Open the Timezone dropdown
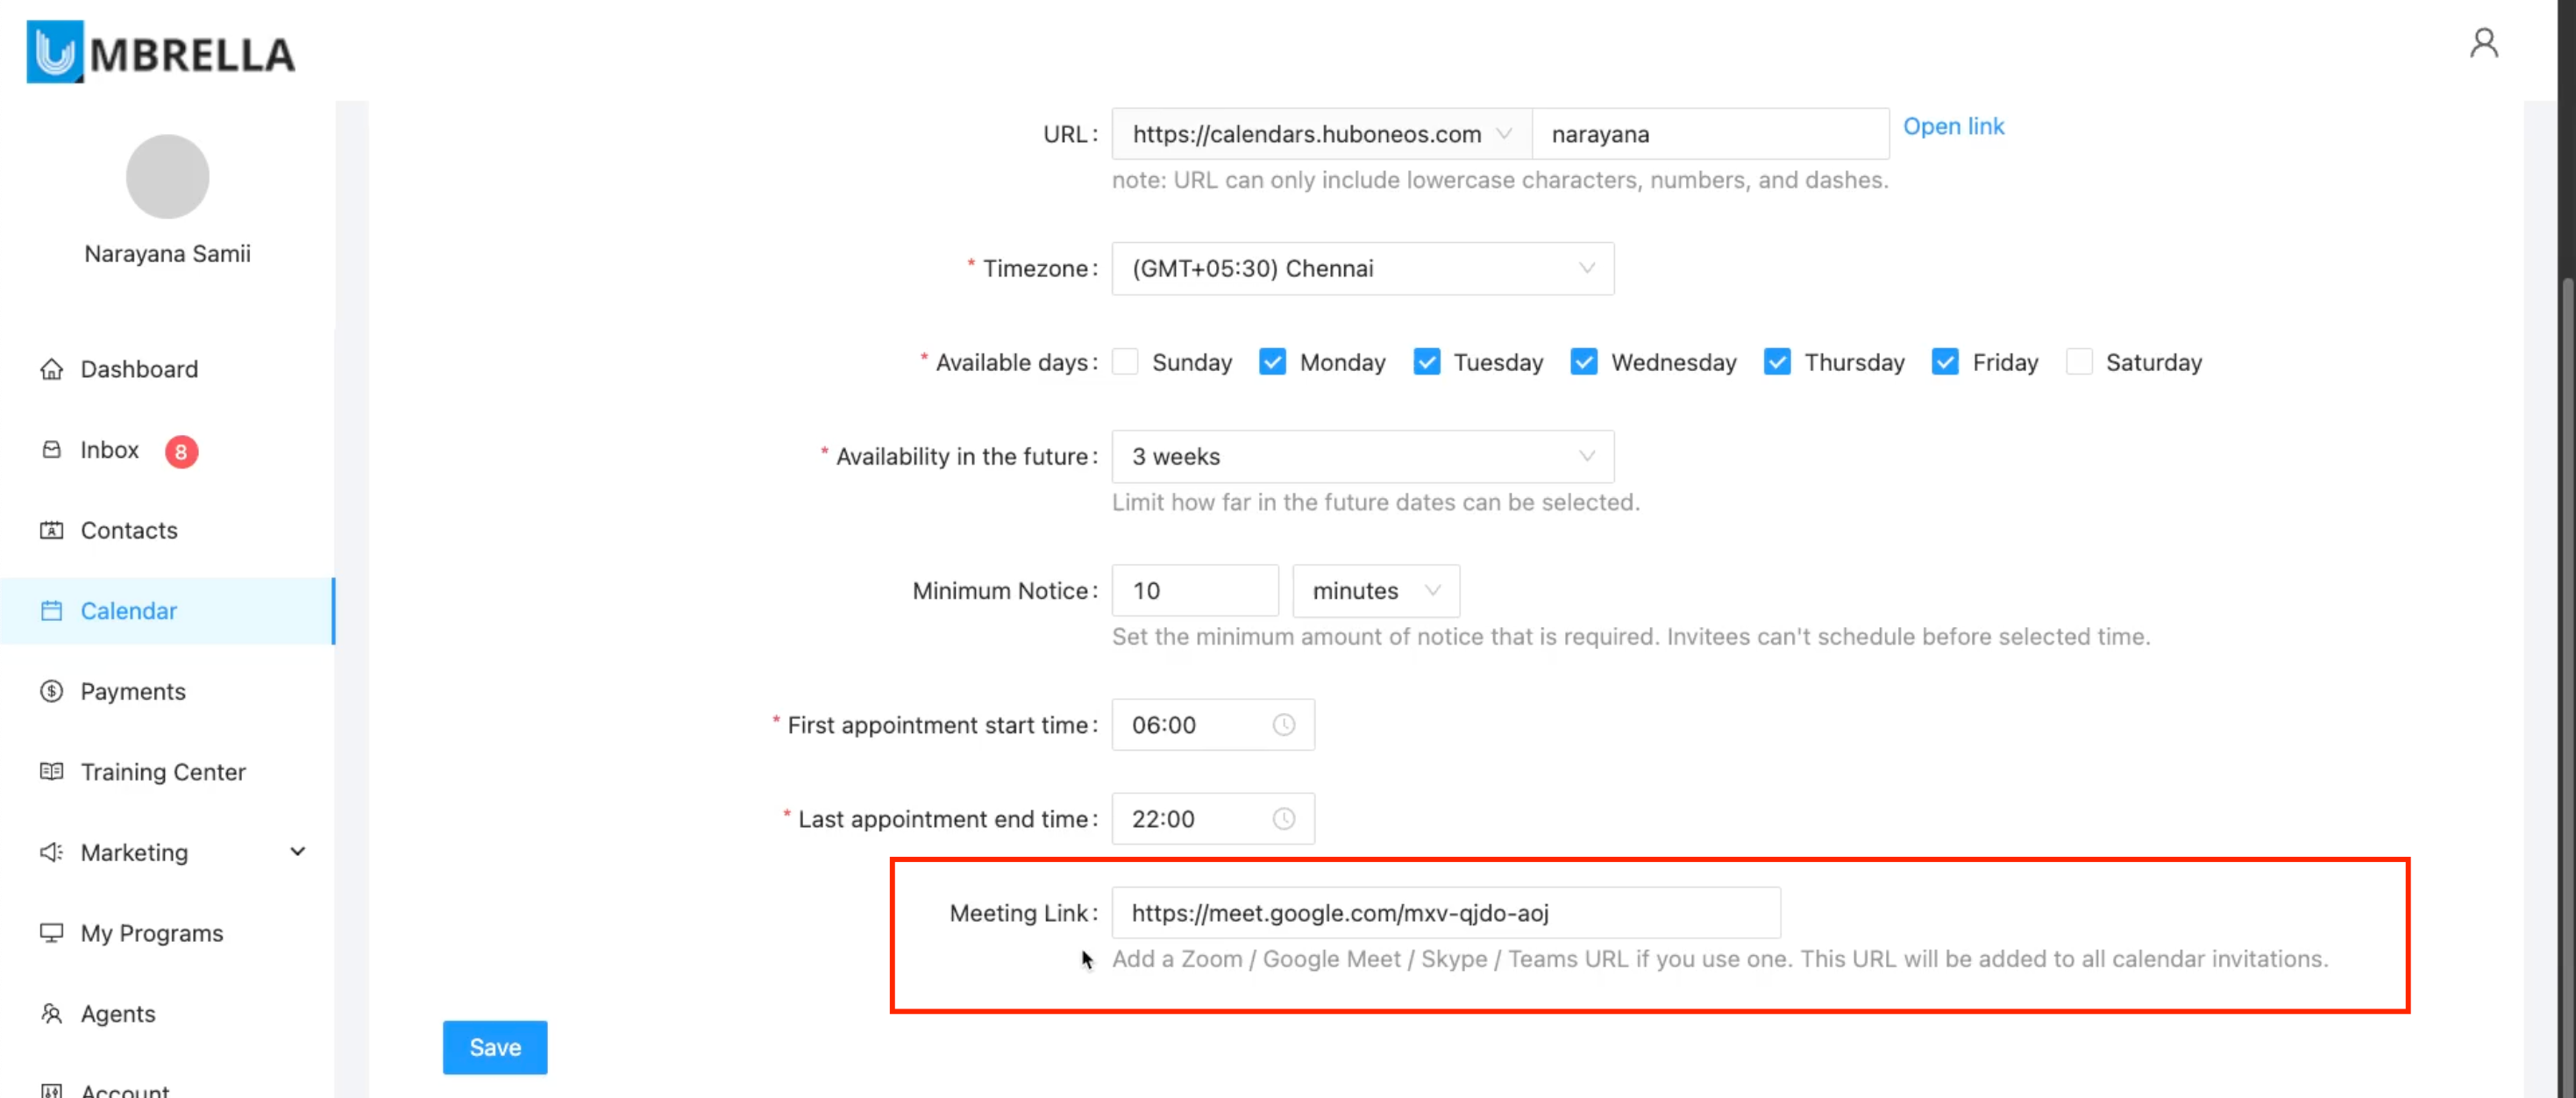Image resolution: width=2576 pixels, height=1098 pixels. click(x=1361, y=268)
